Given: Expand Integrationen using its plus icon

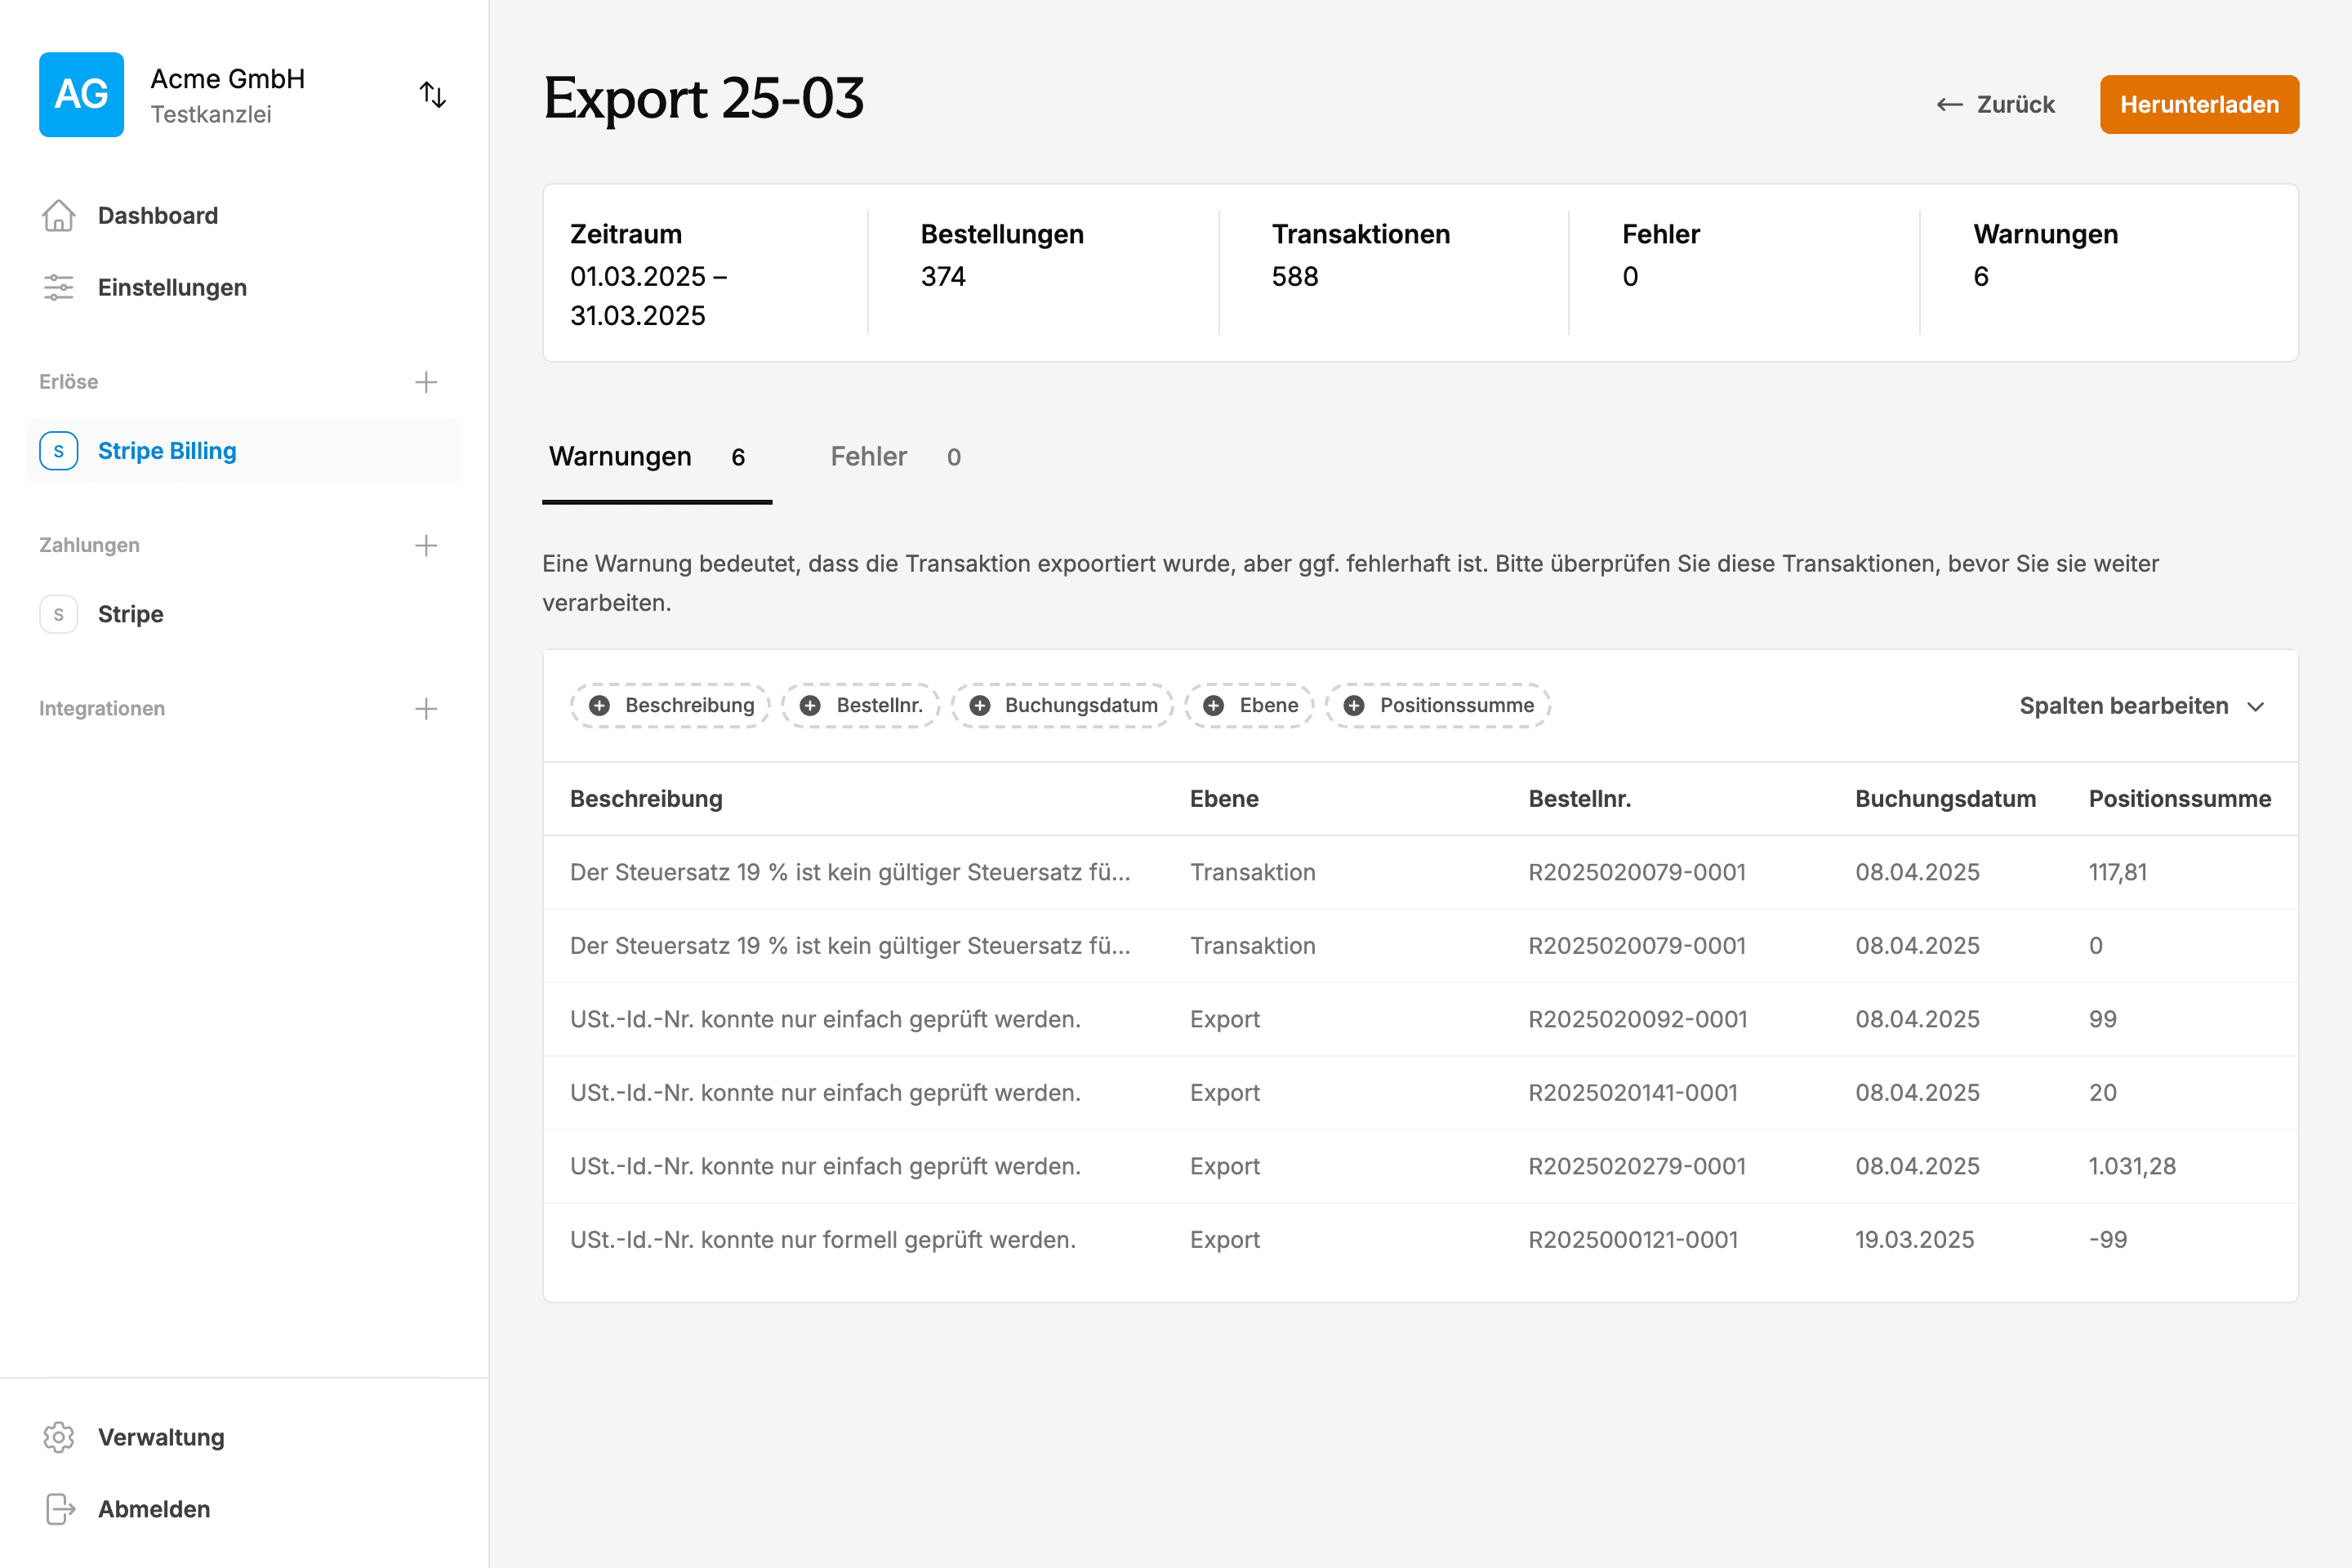Looking at the screenshot, I should pyautogui.click(x=426, y=708).
